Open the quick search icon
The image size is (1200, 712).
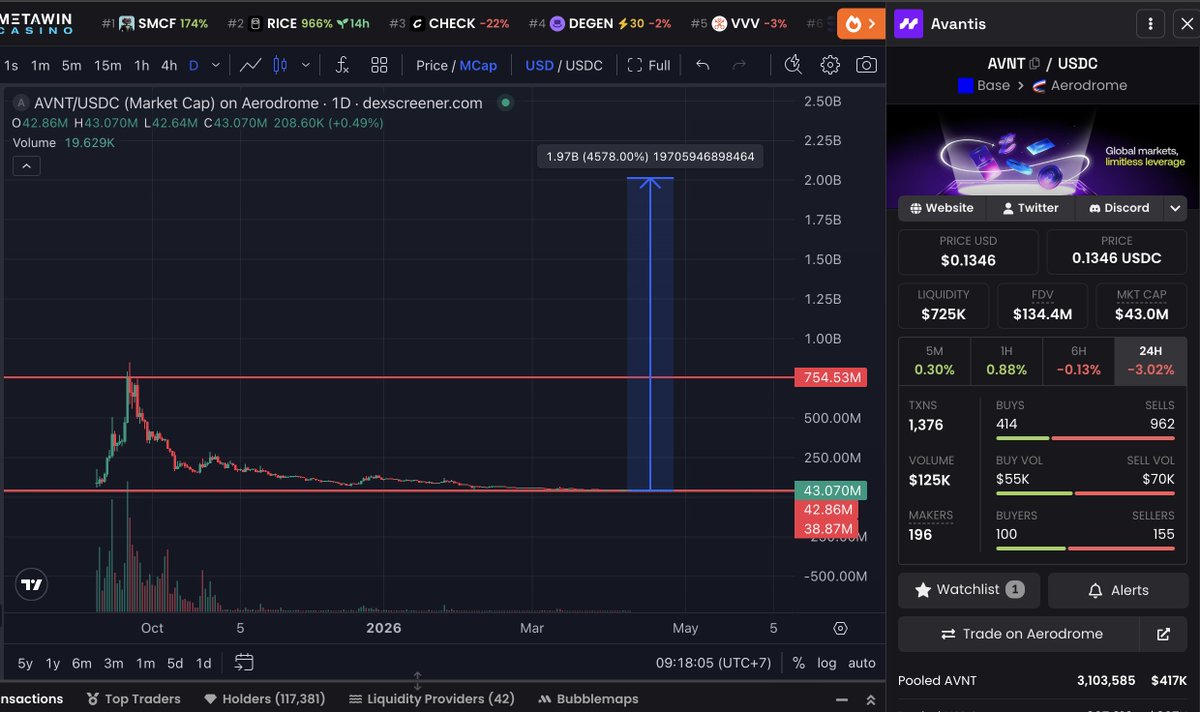pyautogui.click(x=793, y=65)
